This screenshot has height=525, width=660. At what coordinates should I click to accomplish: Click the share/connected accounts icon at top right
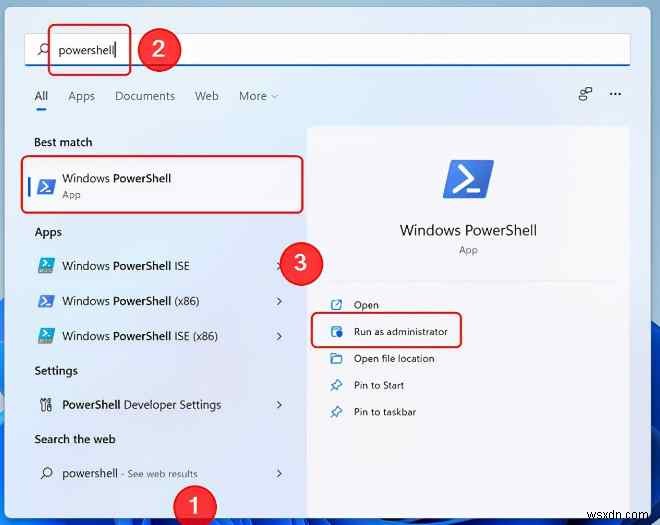(x=585, y=94)
